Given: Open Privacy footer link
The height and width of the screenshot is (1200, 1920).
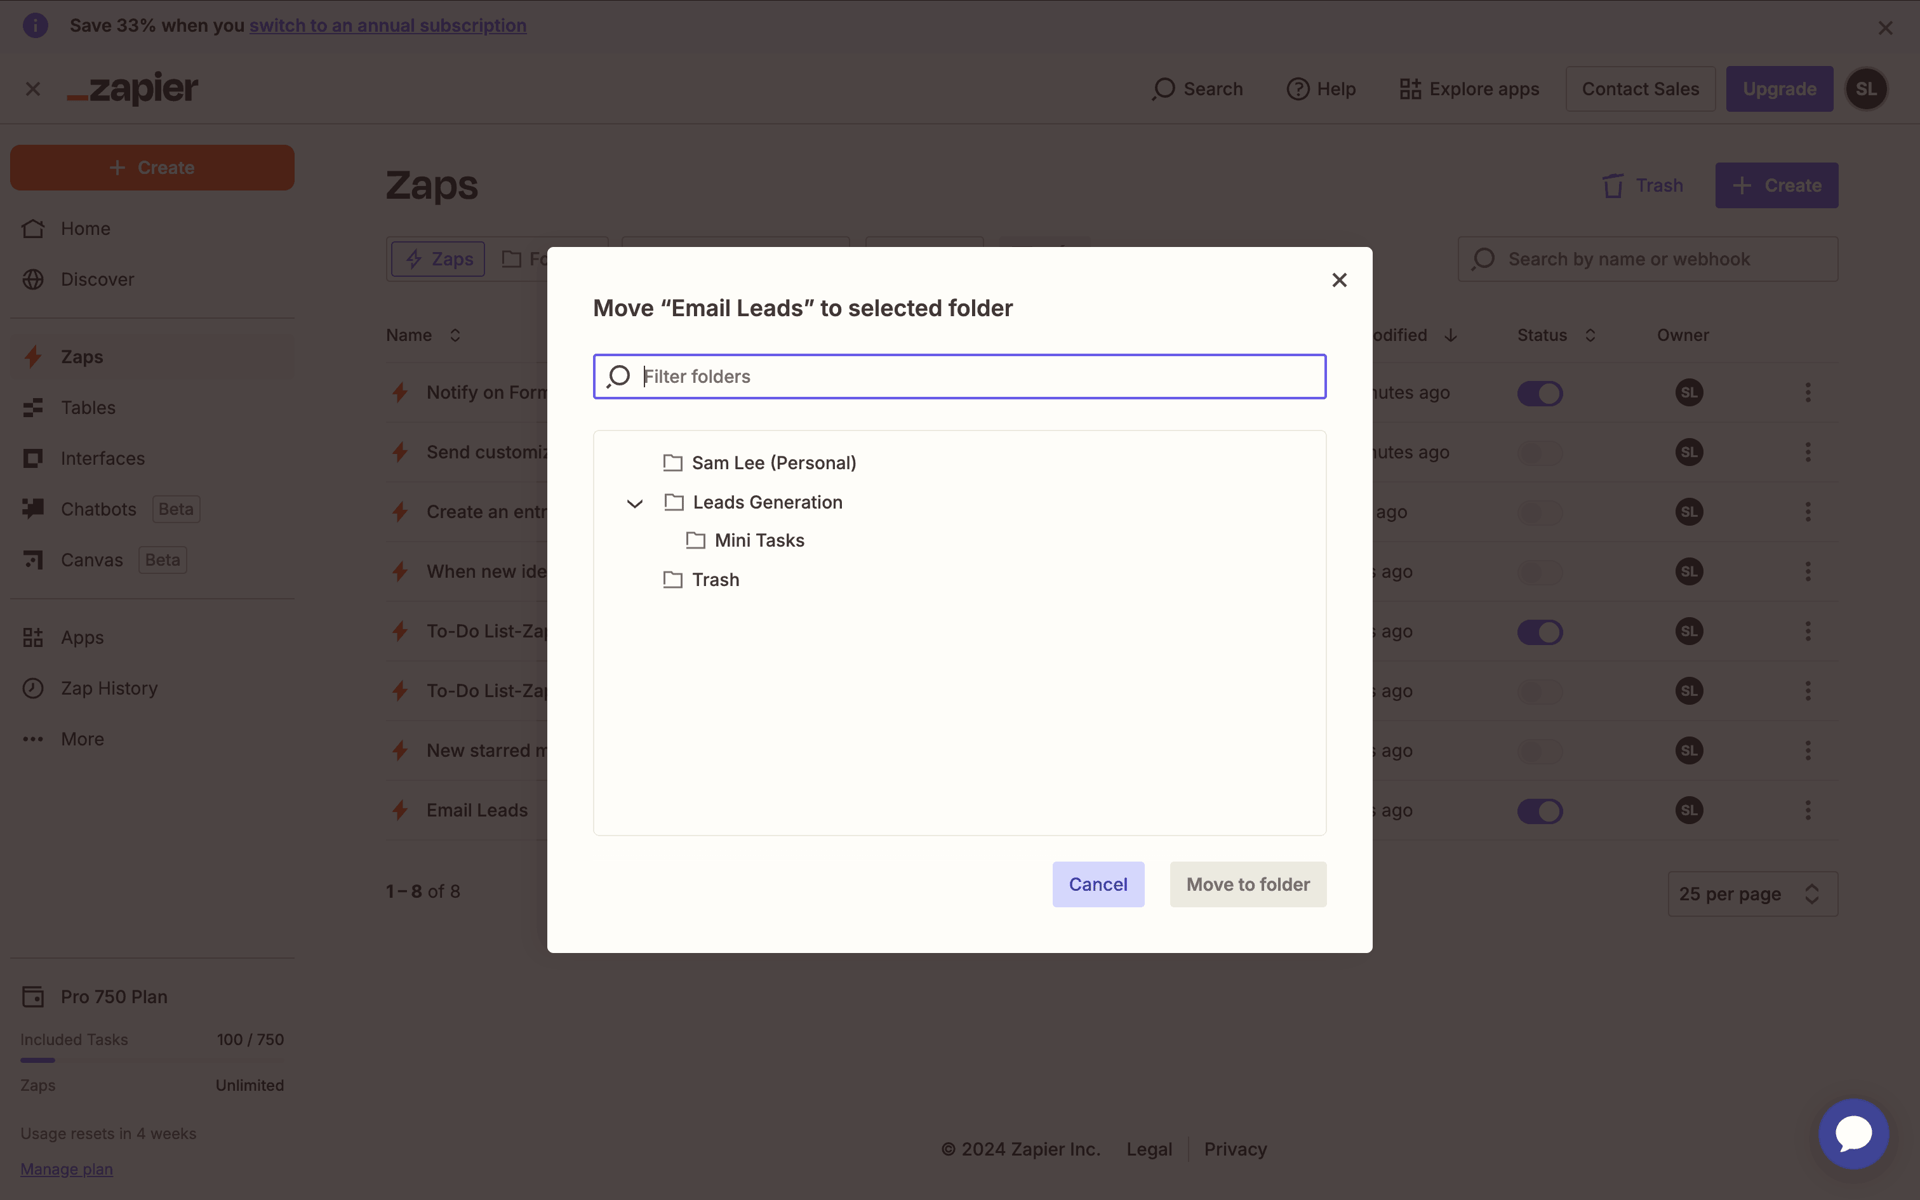Looking at the screenshot, I should tap(1235, 1150).
